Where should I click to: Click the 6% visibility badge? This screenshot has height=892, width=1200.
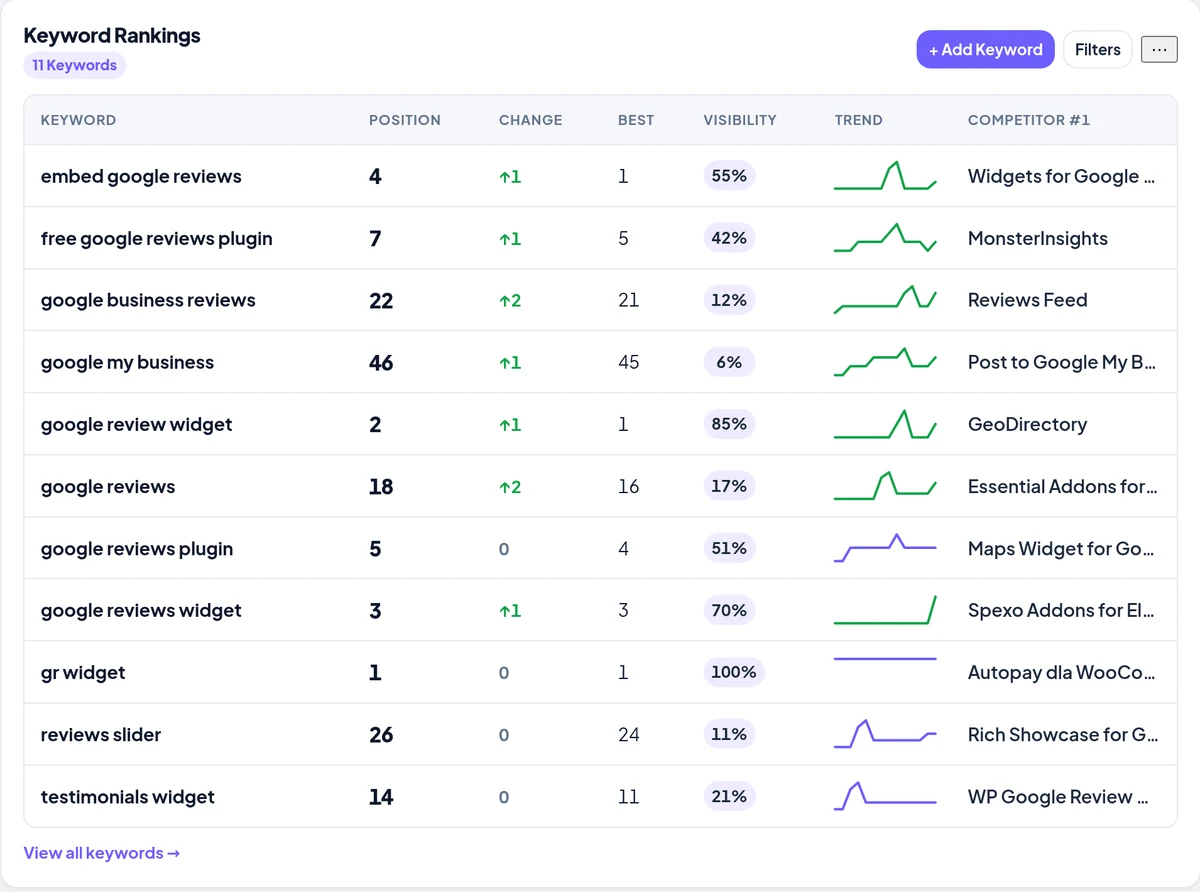(729, 362)
